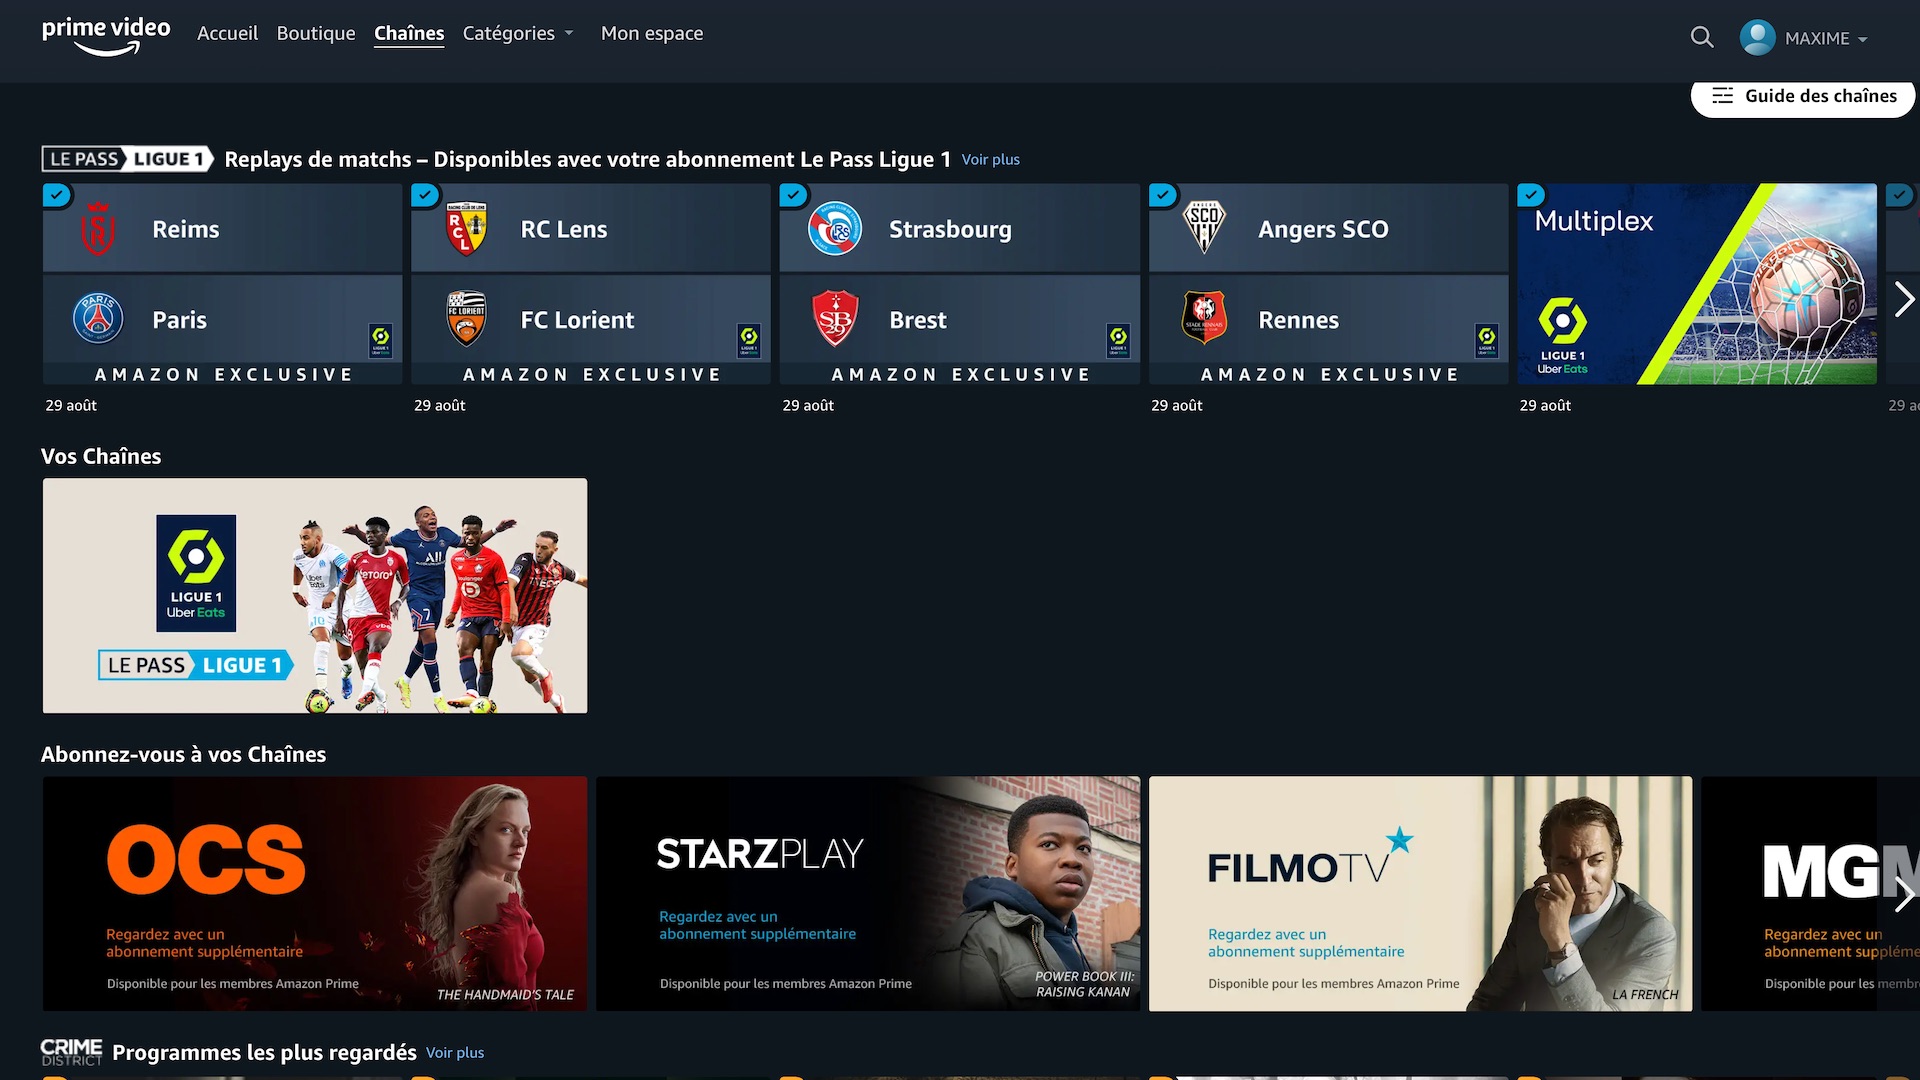Viewport: 1920px width, 1080px height.
Task: Toggle checkmark on Reims match
Action: coord(55,195)
